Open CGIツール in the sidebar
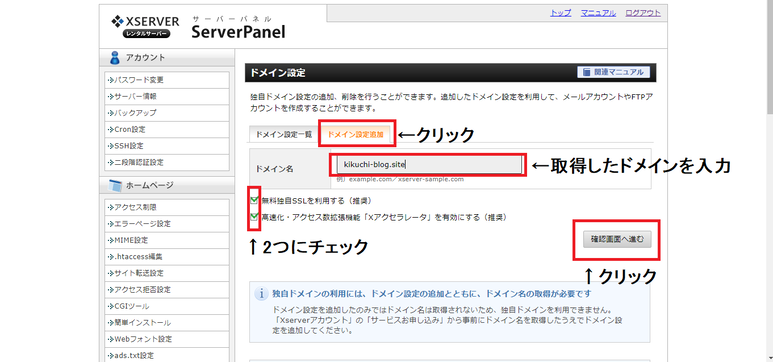 (x=167, y=306)
